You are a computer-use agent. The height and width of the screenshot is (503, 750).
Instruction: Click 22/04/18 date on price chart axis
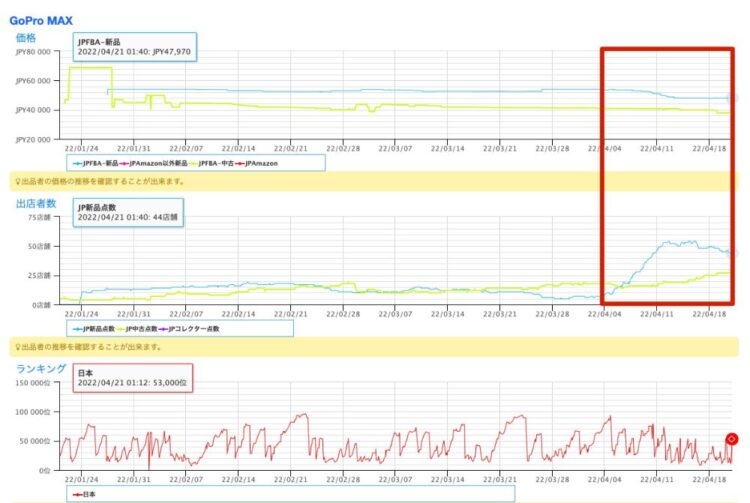click(x=709, y=149)
